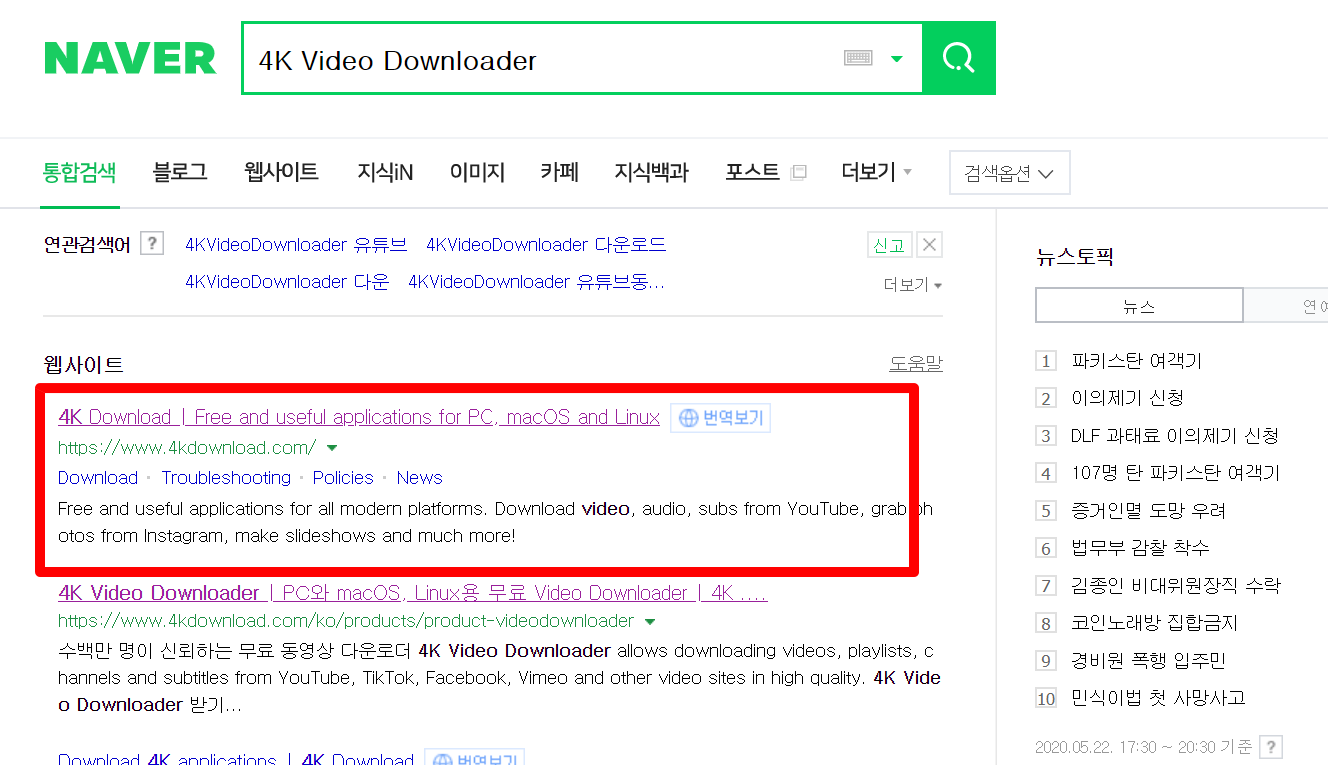Click the help icon next to 기준 timestamp
The image size is (1328, 765).
(x=1271, y=746)
